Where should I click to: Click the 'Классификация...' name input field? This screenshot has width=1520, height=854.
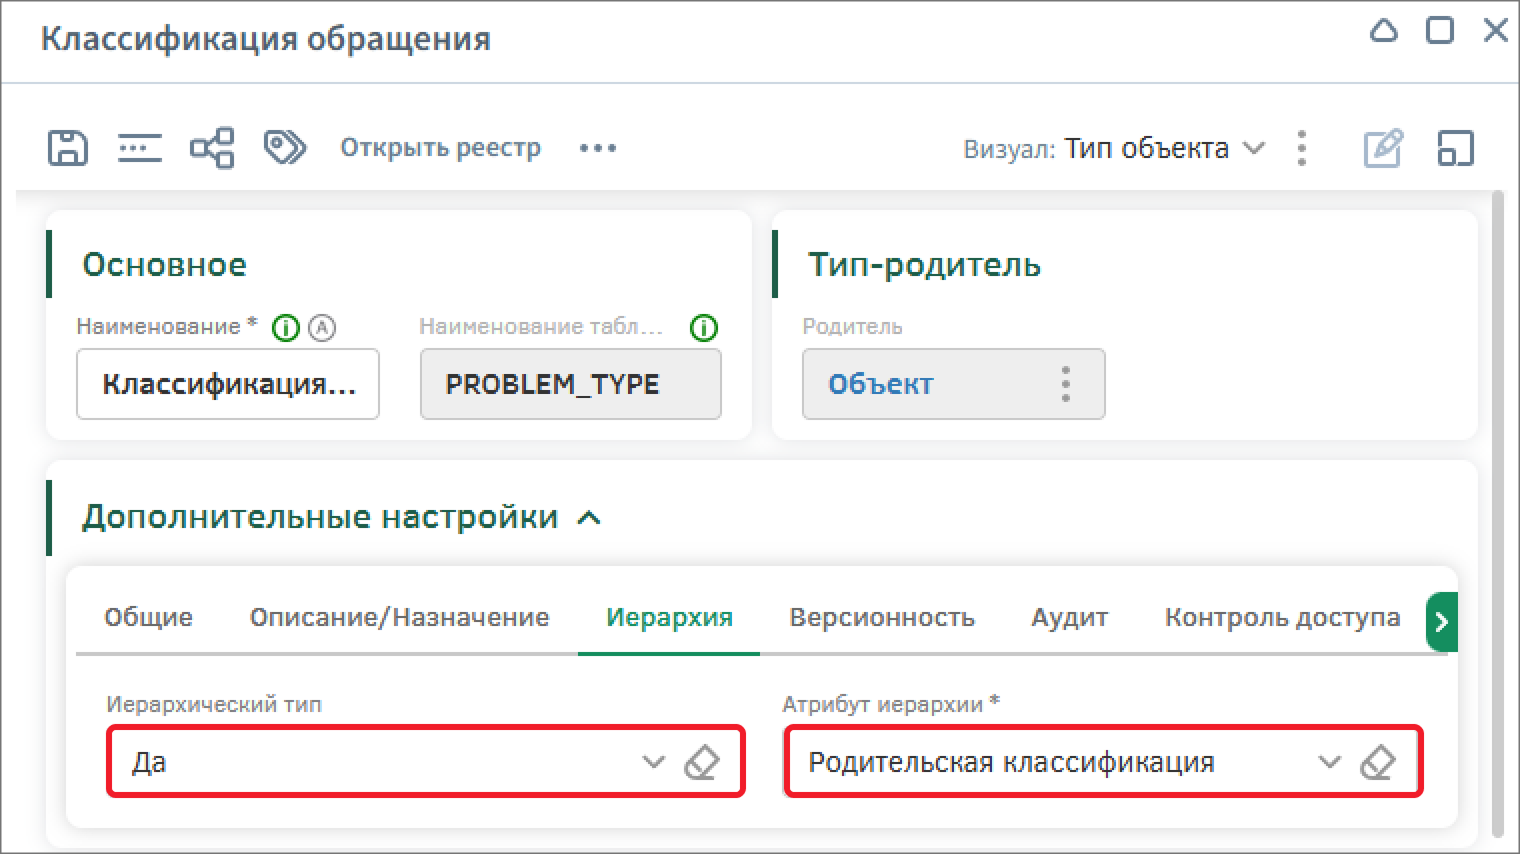pyautogui.click(x=228, y=384)
